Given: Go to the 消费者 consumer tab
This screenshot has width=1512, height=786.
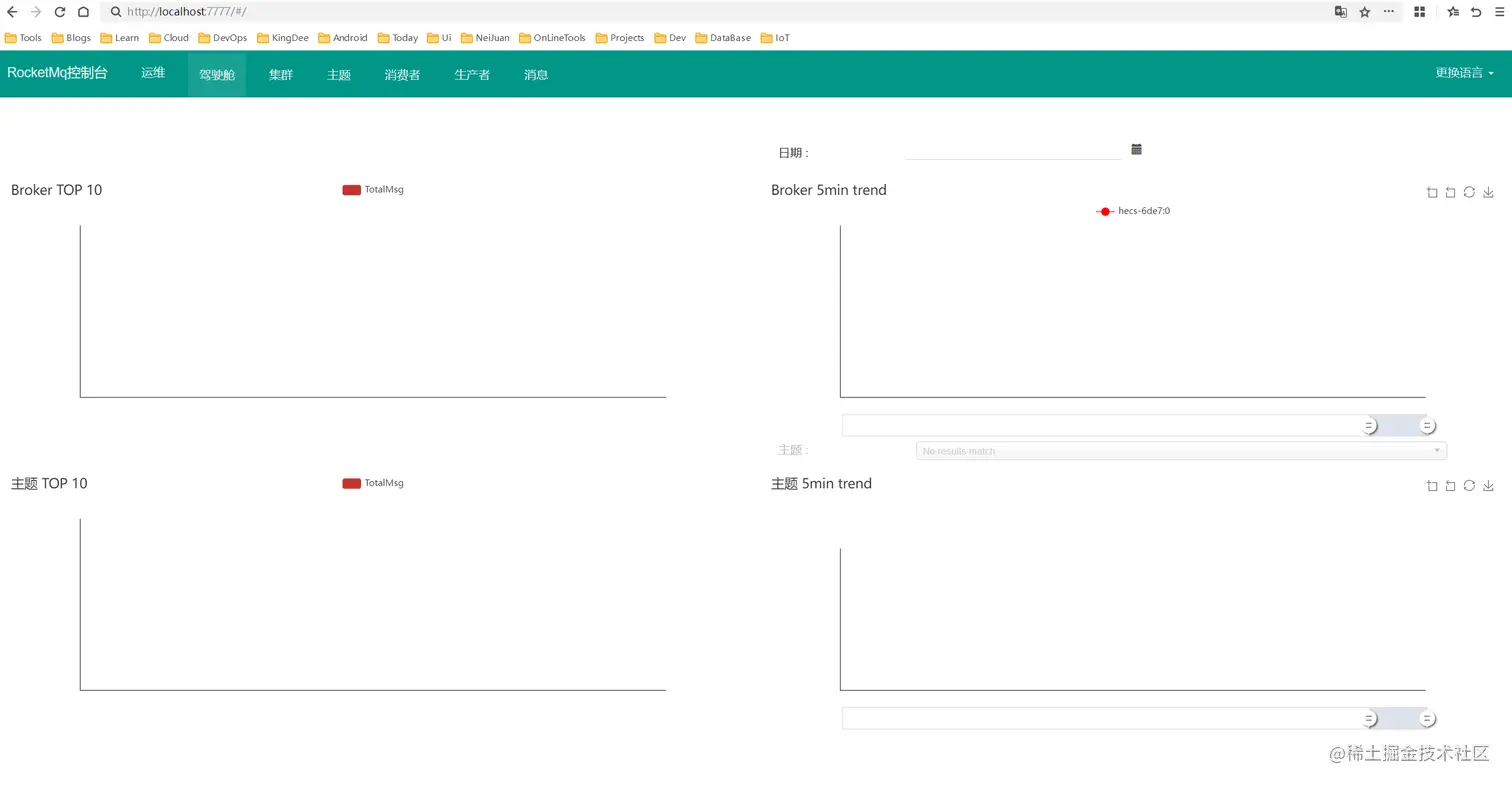Looking at the screenshot, I should tap(402, 74).
